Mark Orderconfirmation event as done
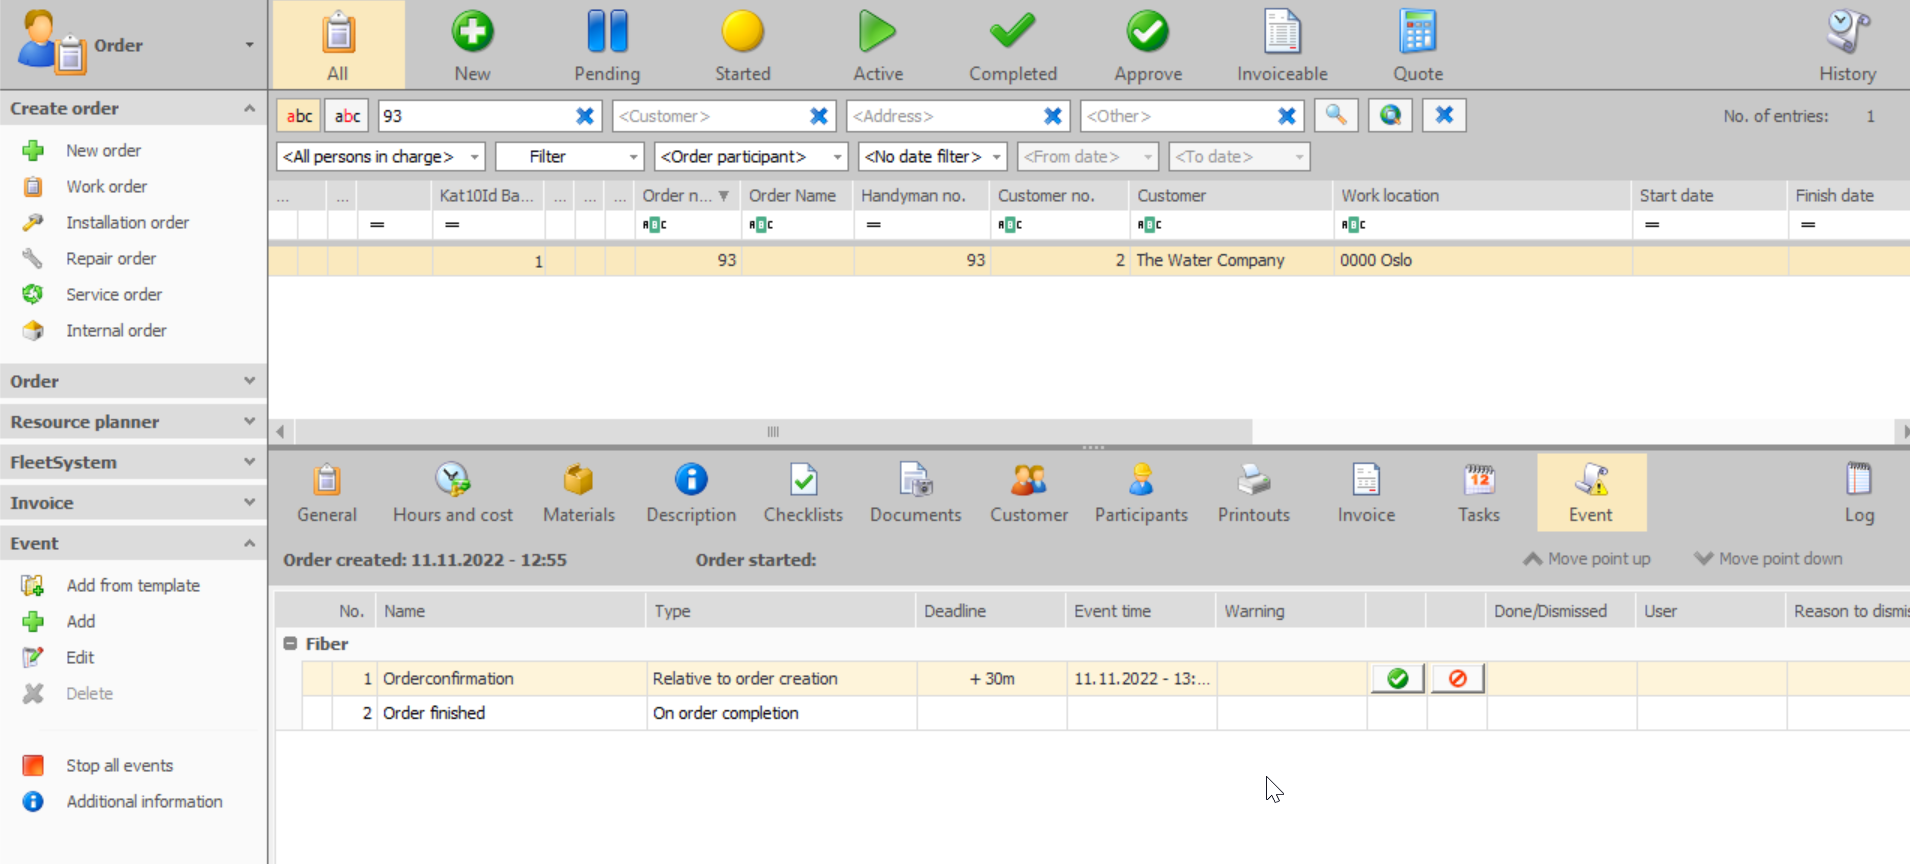The height and width of the screenshot is (864, 1910). (x=1398, y=679)
